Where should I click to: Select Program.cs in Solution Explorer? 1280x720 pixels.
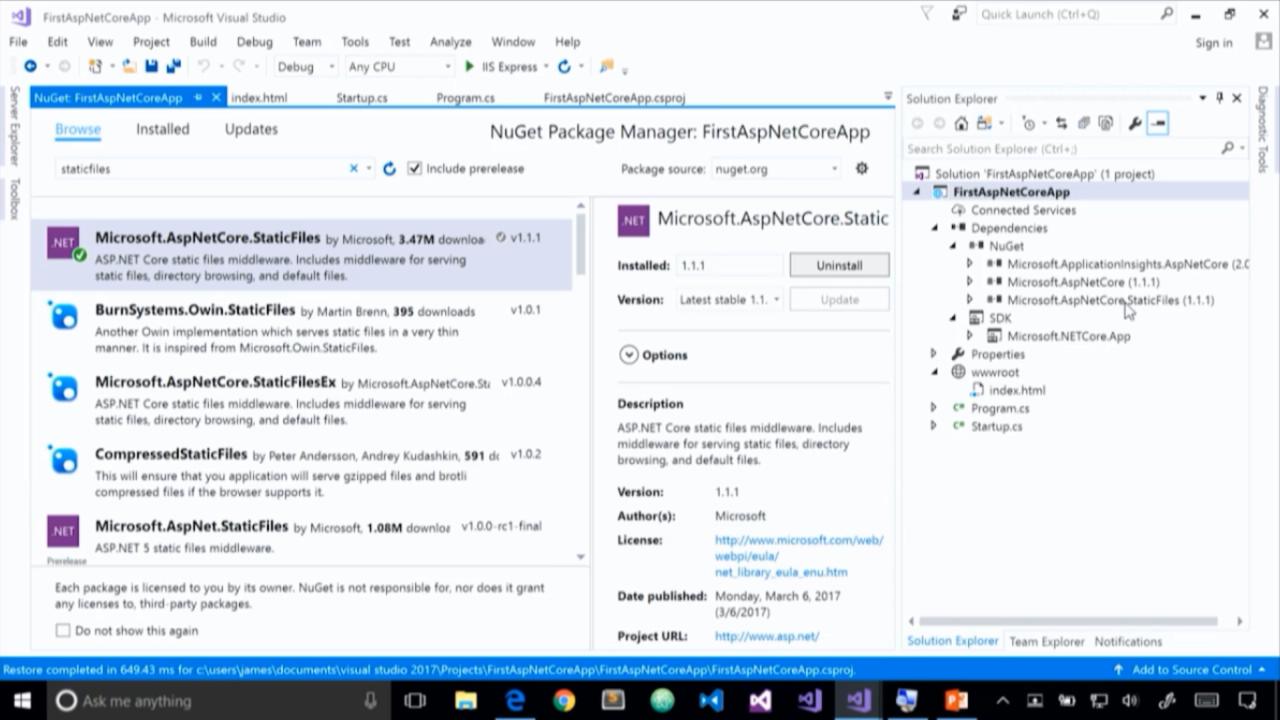click(1000, 408)
